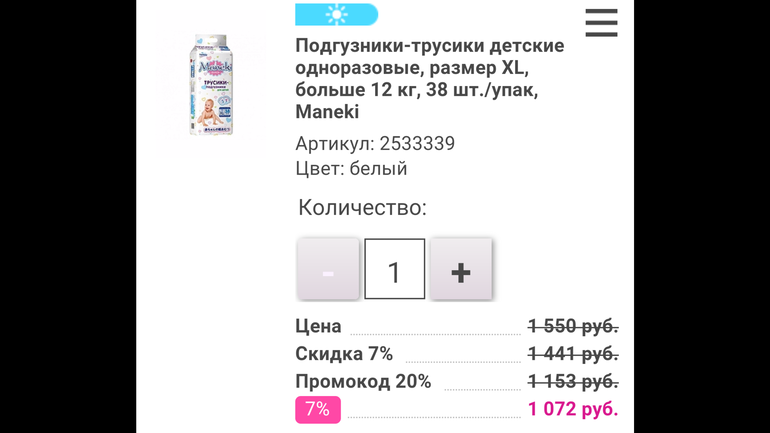Click the crossed-out 1 441 руб. price
Viewport: 770px width, 433px height.
[573, 354]
